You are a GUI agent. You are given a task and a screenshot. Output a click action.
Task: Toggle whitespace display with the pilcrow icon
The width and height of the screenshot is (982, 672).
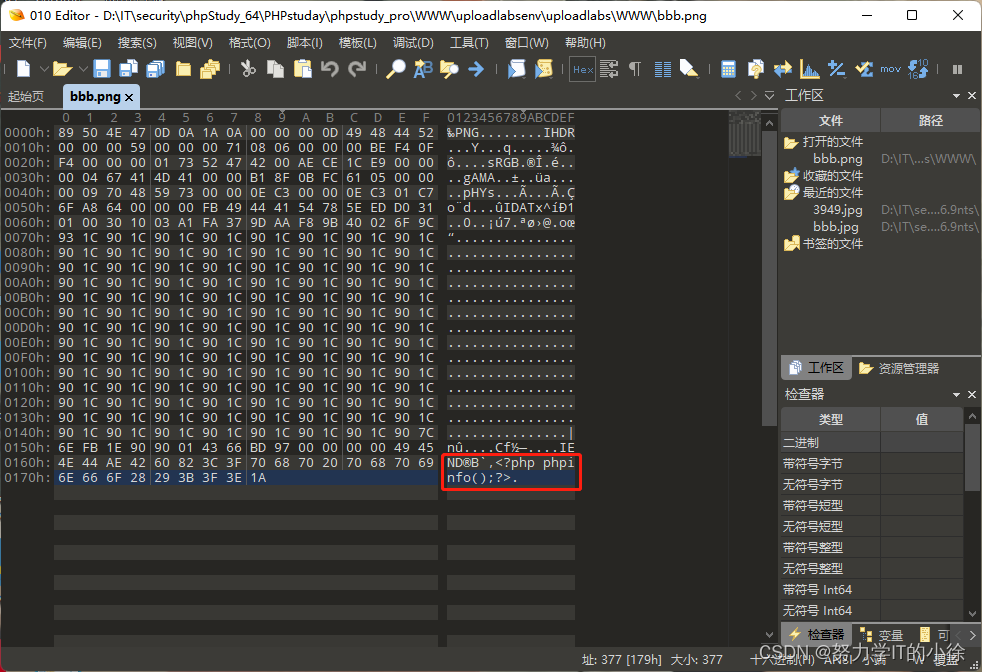click(635, 68)
